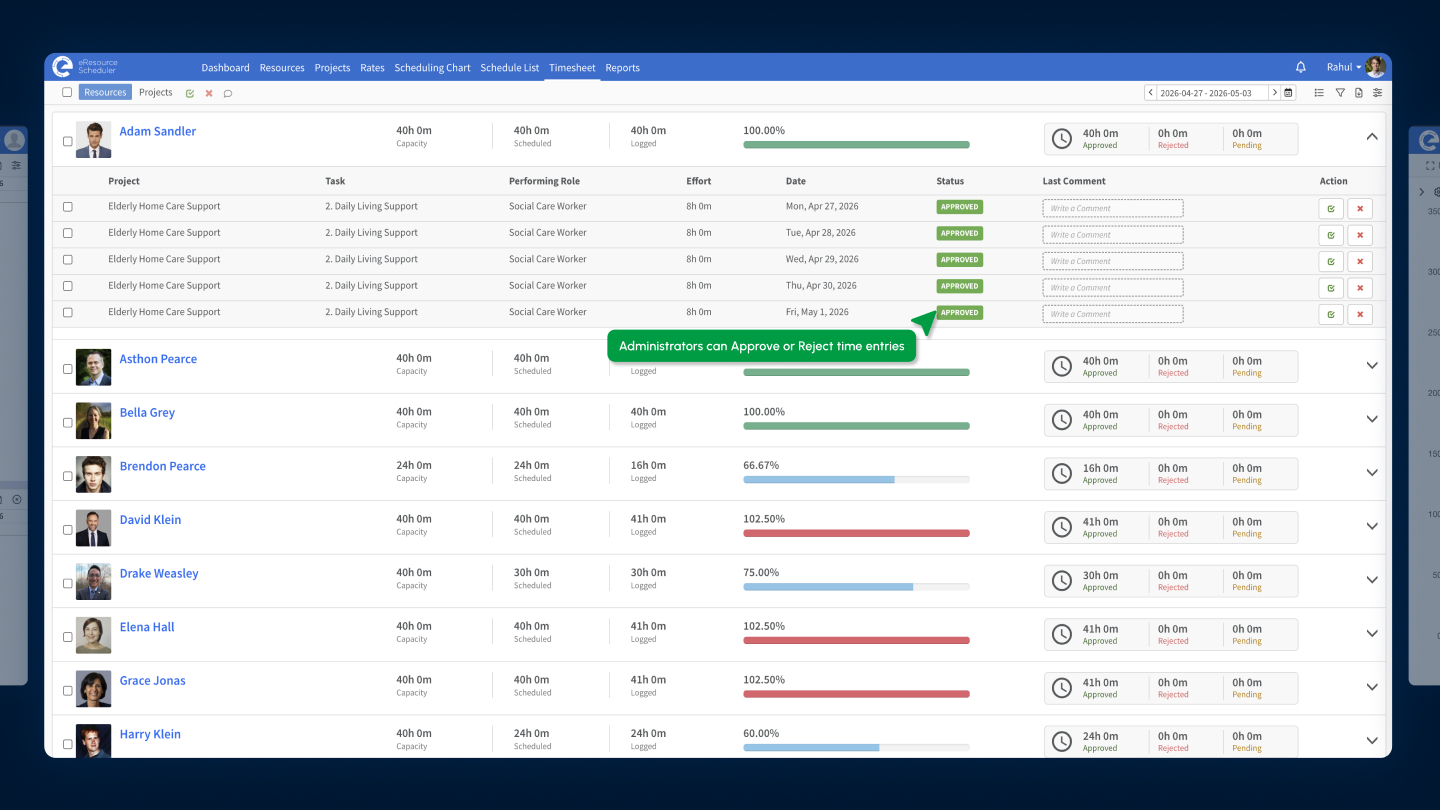The image size is (1440, 810).
Task: Open the settings sliders icon
Action: (1377, 93)
